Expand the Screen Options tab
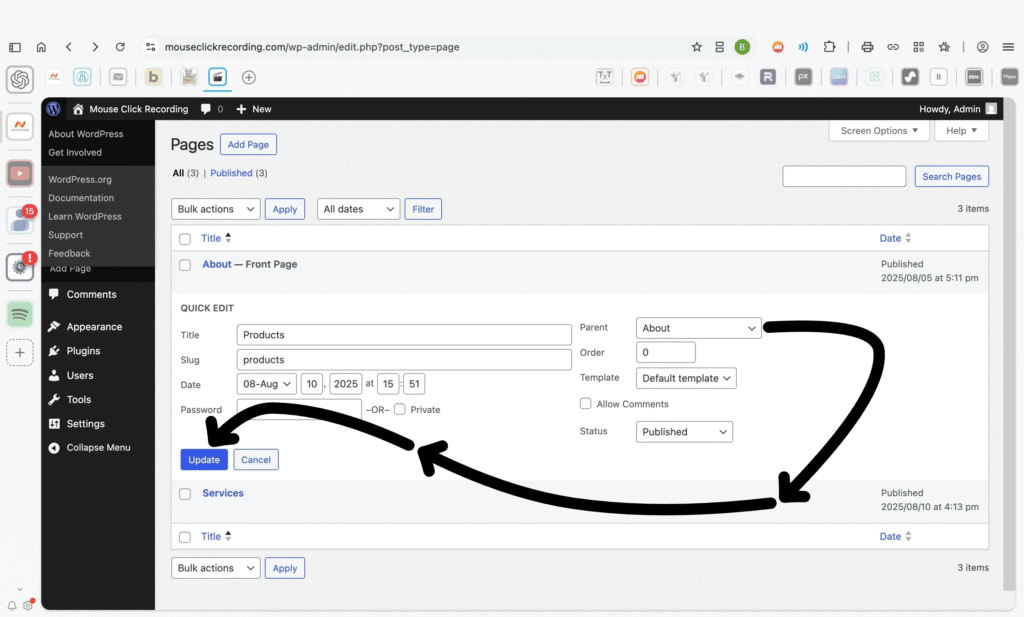The width and height of the screenshot is (1024, 617). (878, 131)
